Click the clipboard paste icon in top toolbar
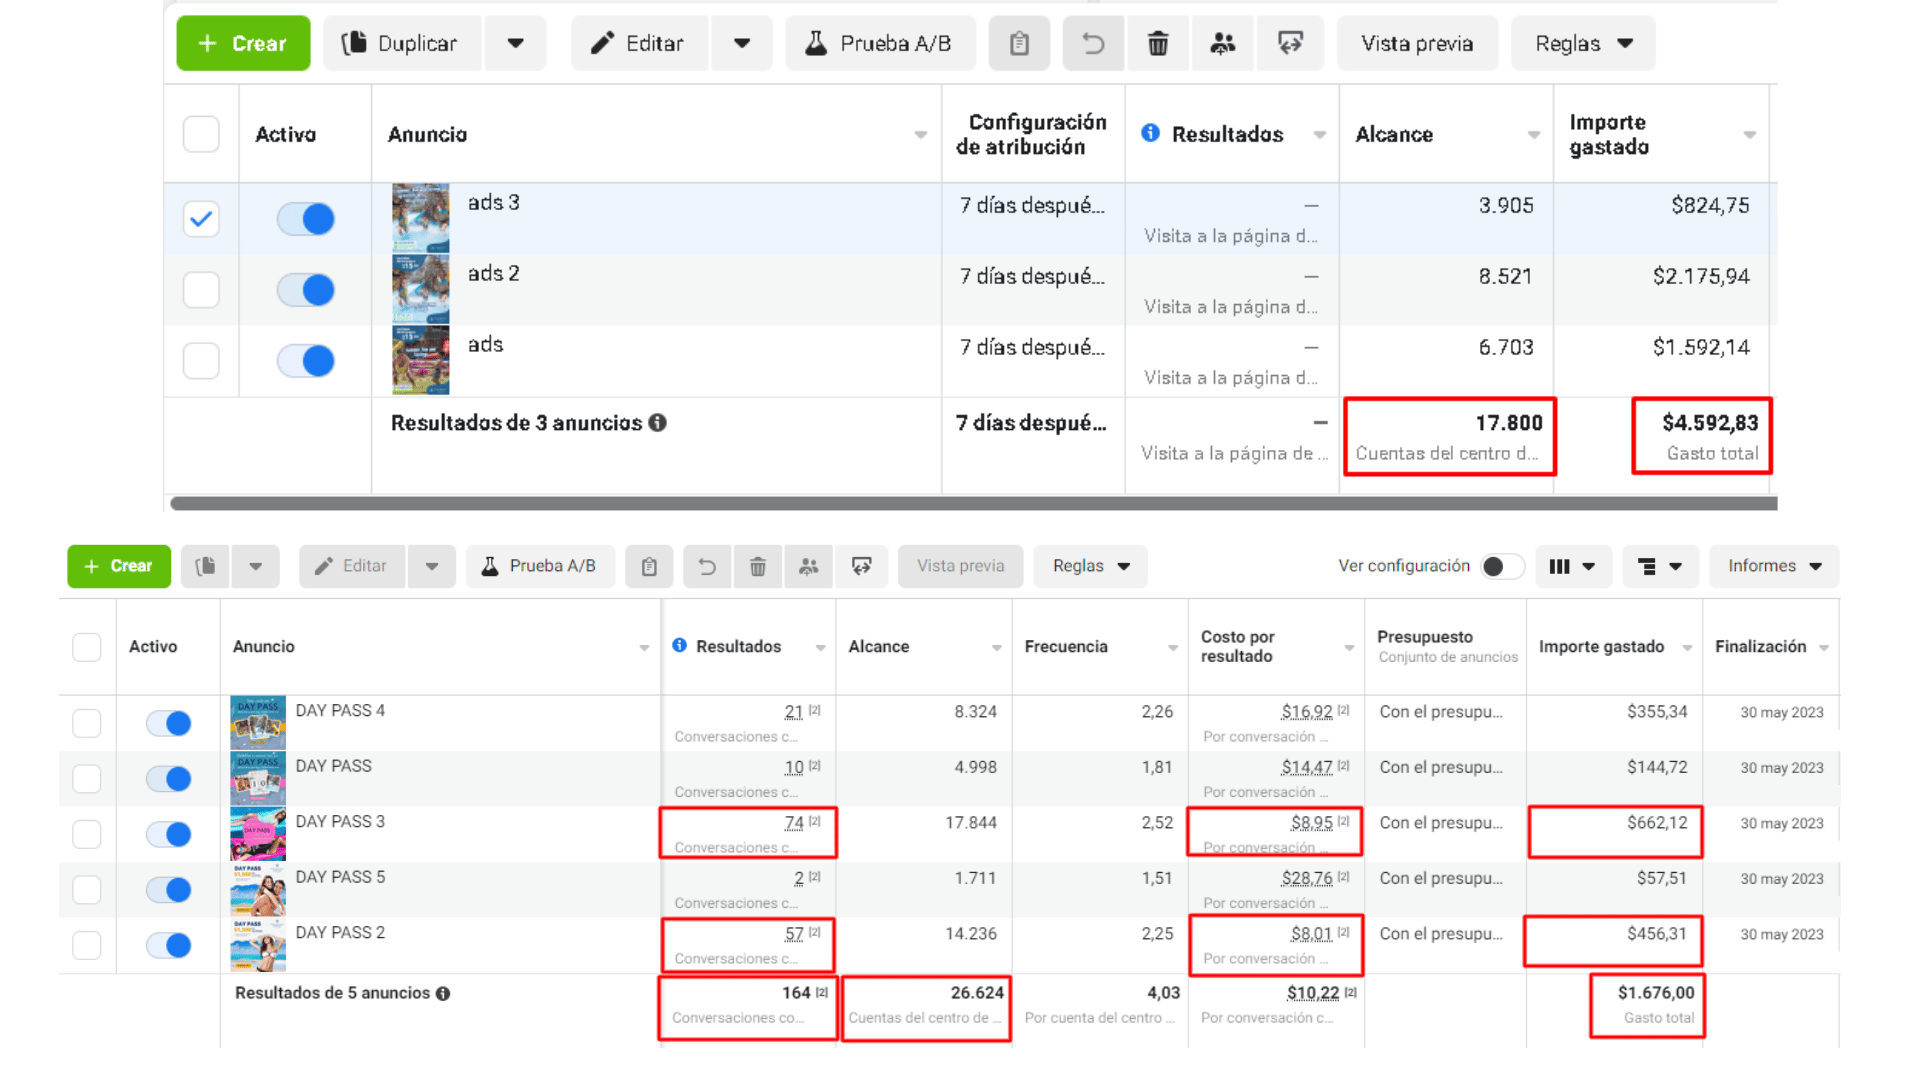This screenshot has height=1080, width=1920. [1019, 44]
